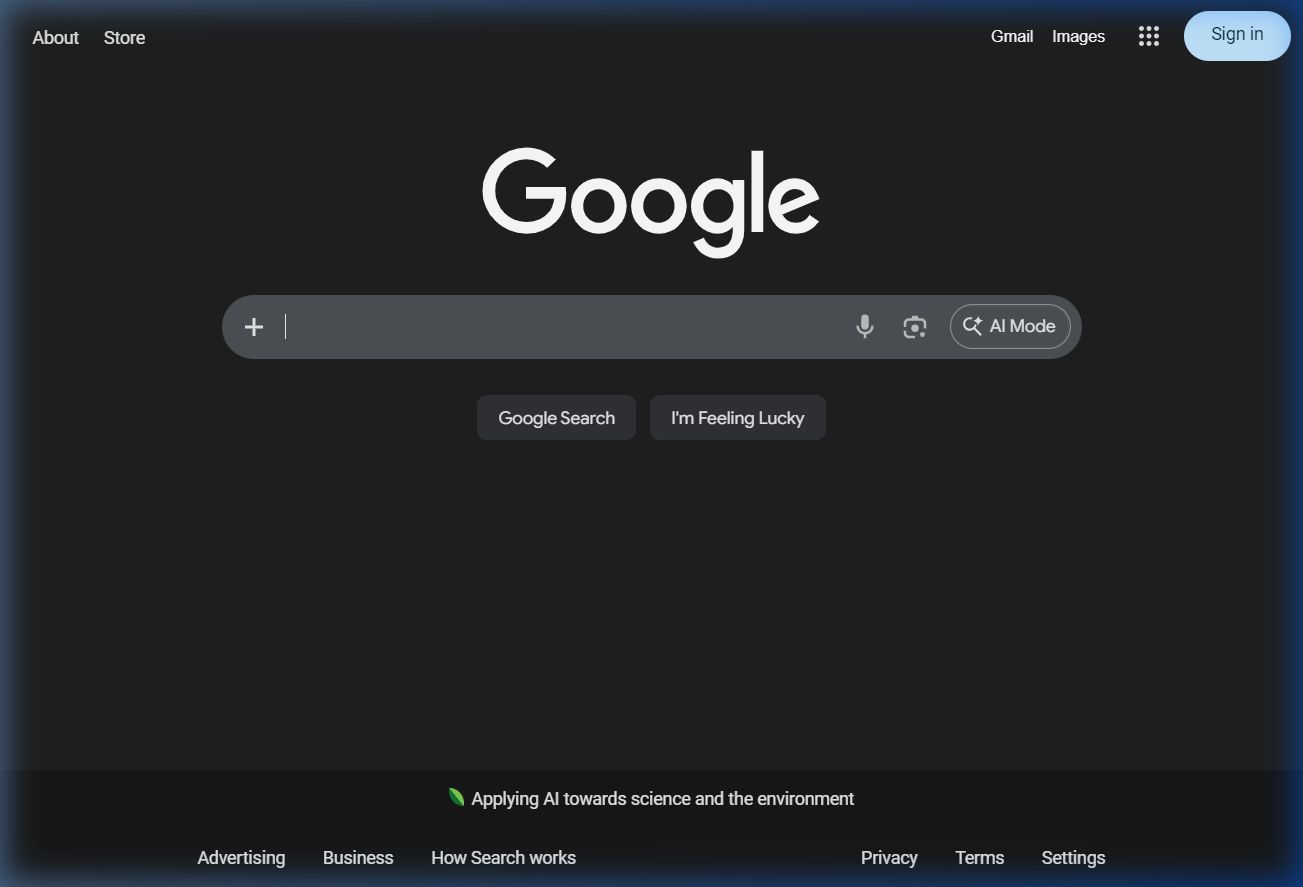This screenshot has width=1303, height=887.
Task: Open Google Lens image search icon
Action: pyautogui.click(x=914, y=327)
